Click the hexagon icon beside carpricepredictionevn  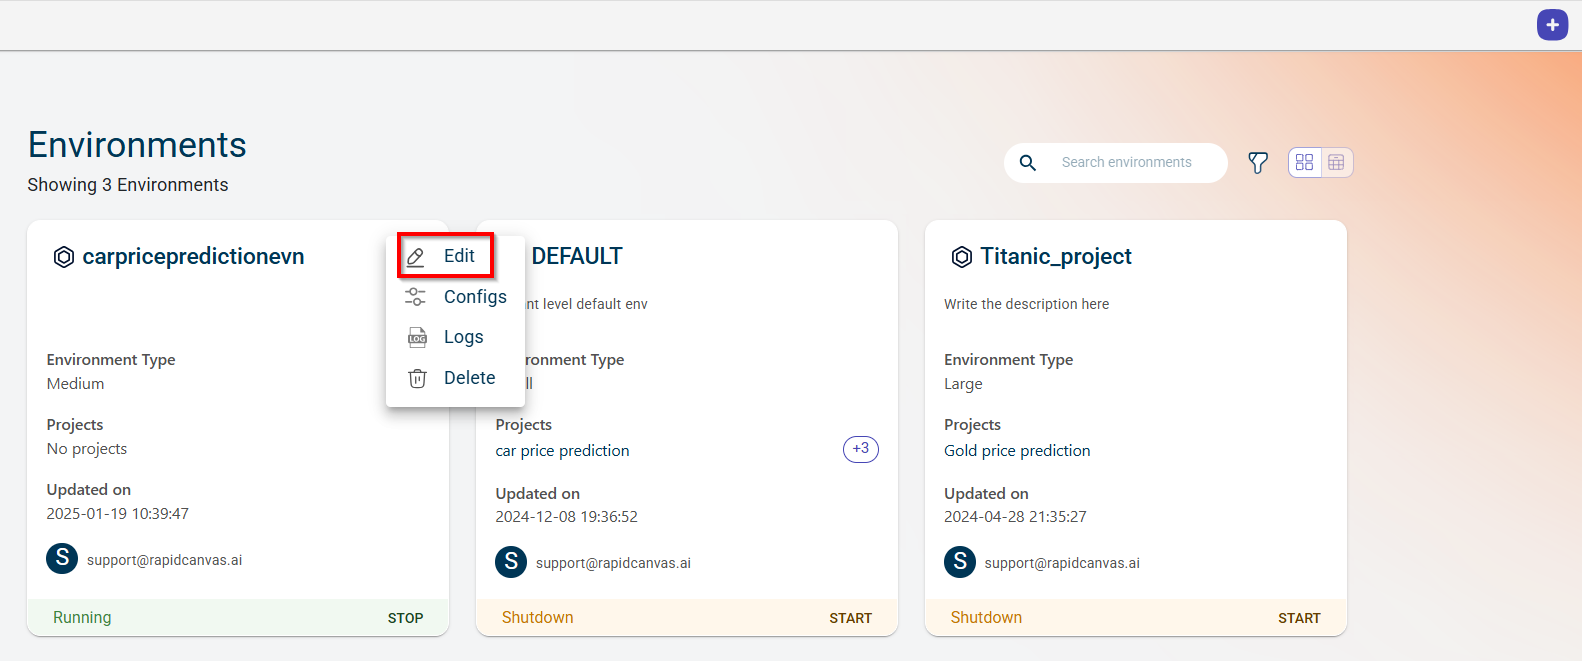[64, 257]
